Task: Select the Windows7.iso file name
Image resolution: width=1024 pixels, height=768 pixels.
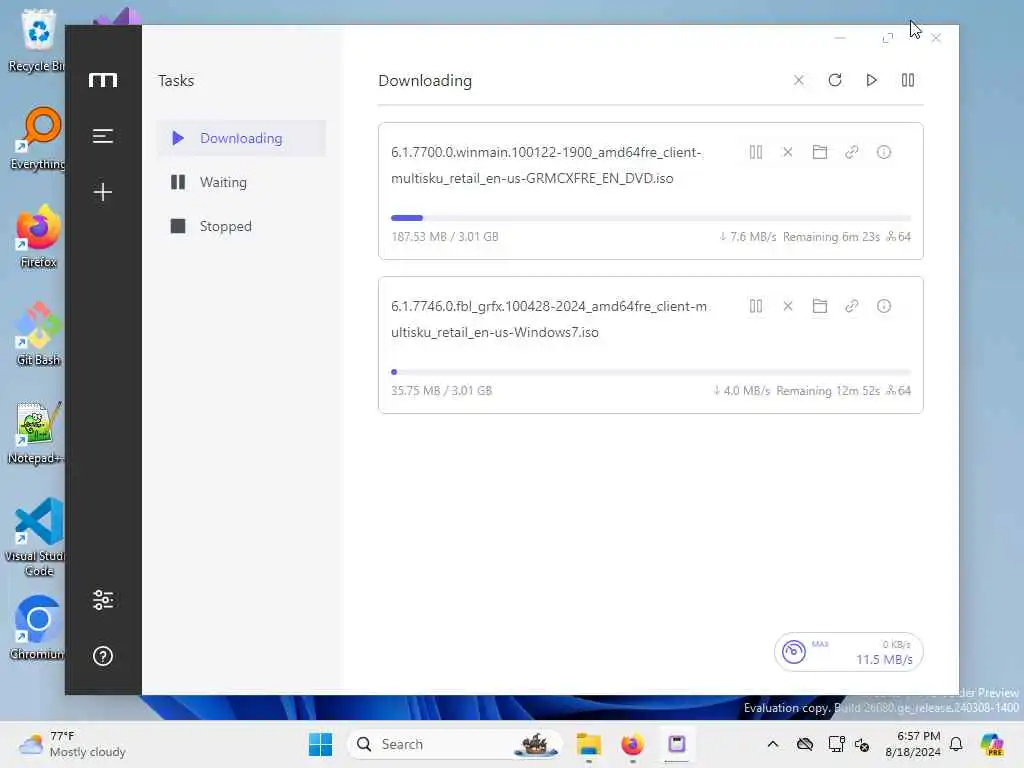Action: (x=549, y=319)
